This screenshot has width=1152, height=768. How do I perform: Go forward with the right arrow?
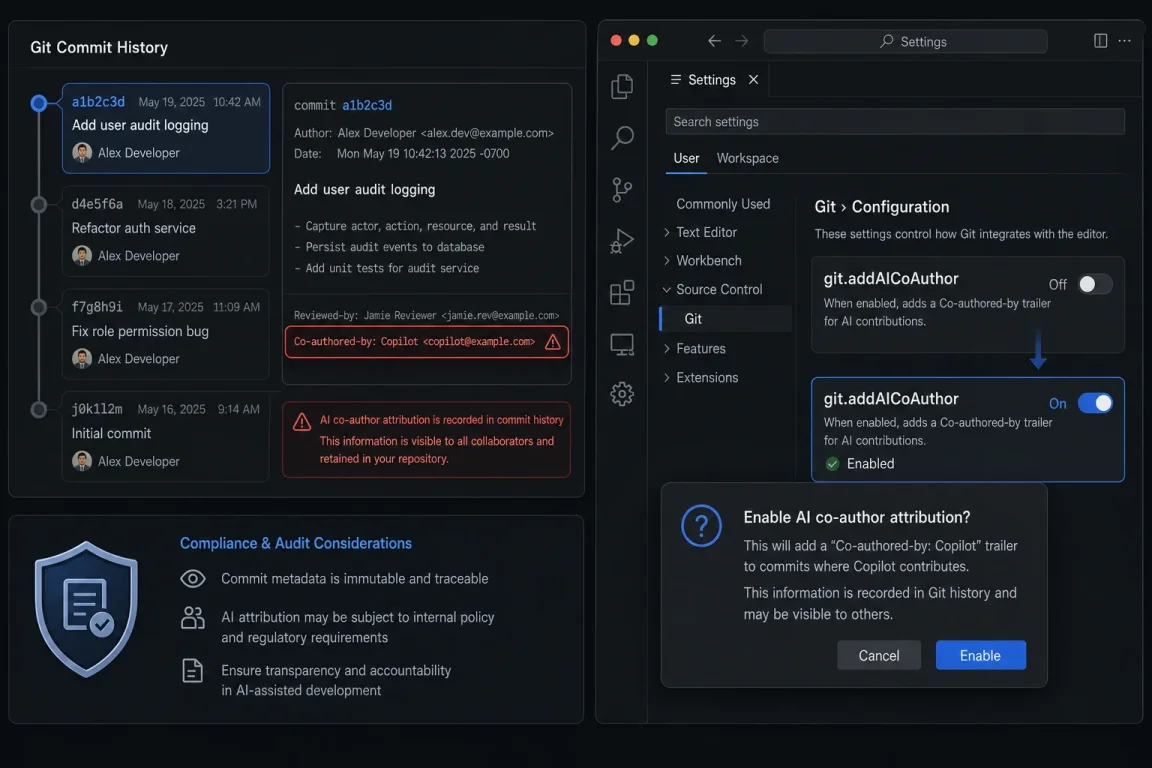coord(741,41)
